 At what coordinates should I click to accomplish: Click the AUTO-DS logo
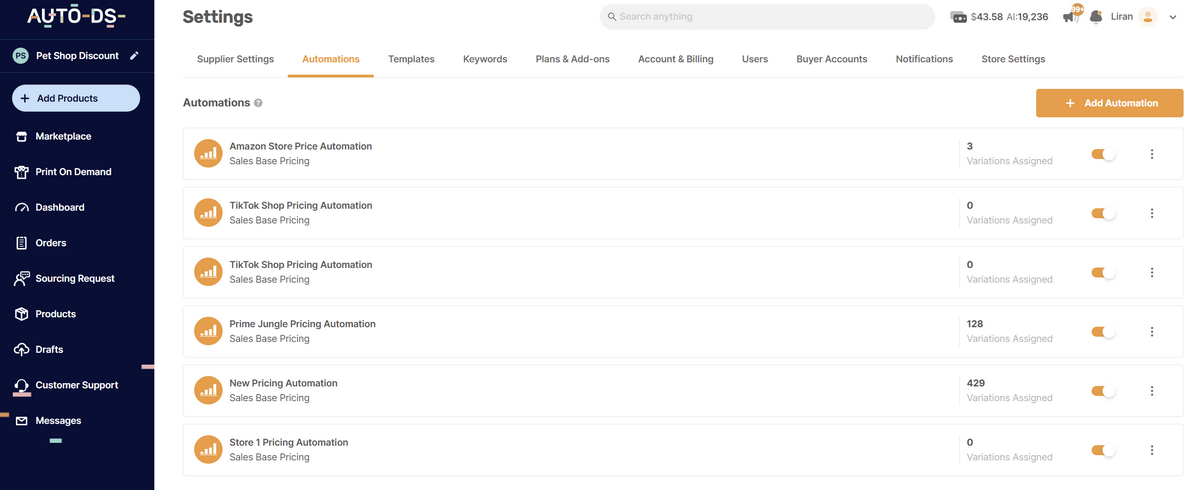point(76,17)
